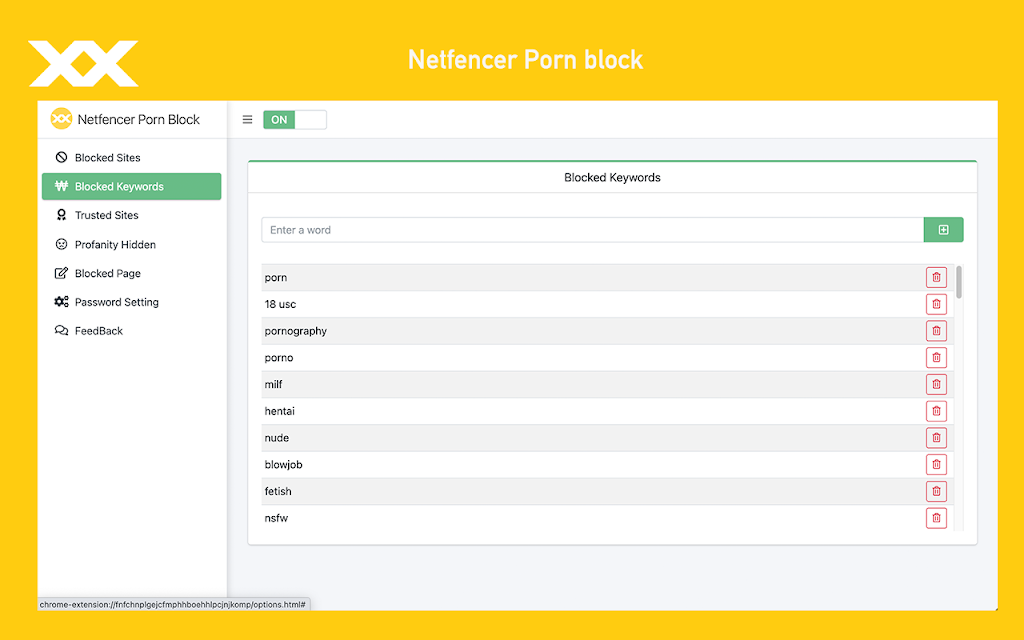Click the keyword list scrollbar
The height and width of the screenshot is (640, 1024).
(959, 282)
